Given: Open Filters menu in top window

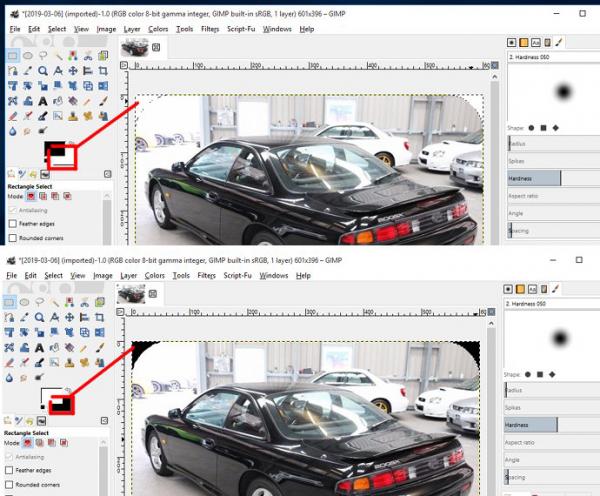Looking at the screenshot, I should [210, 29].
